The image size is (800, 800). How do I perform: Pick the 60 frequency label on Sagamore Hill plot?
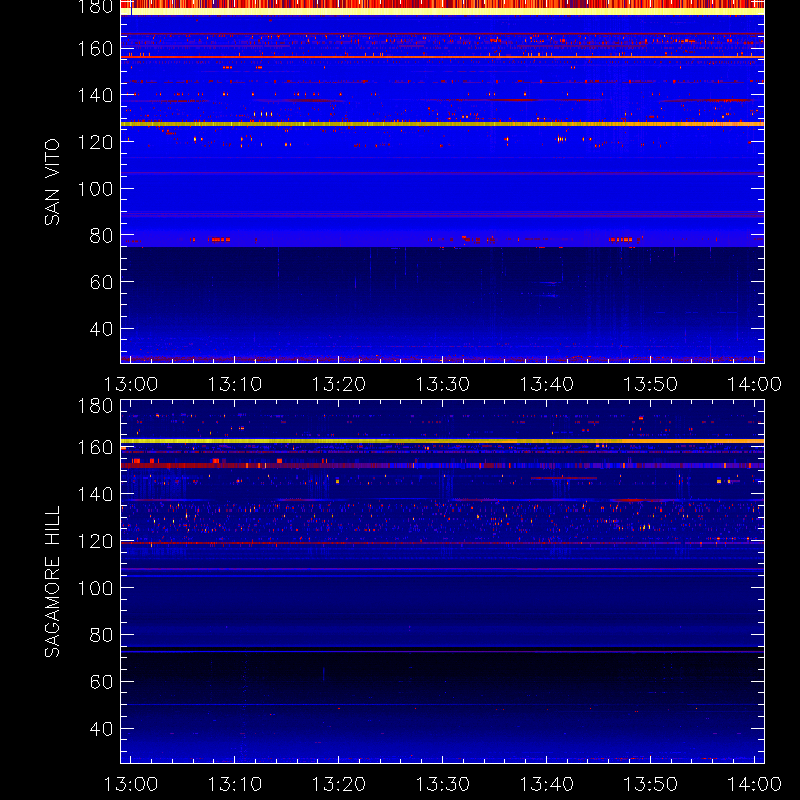tap(101, 682)
